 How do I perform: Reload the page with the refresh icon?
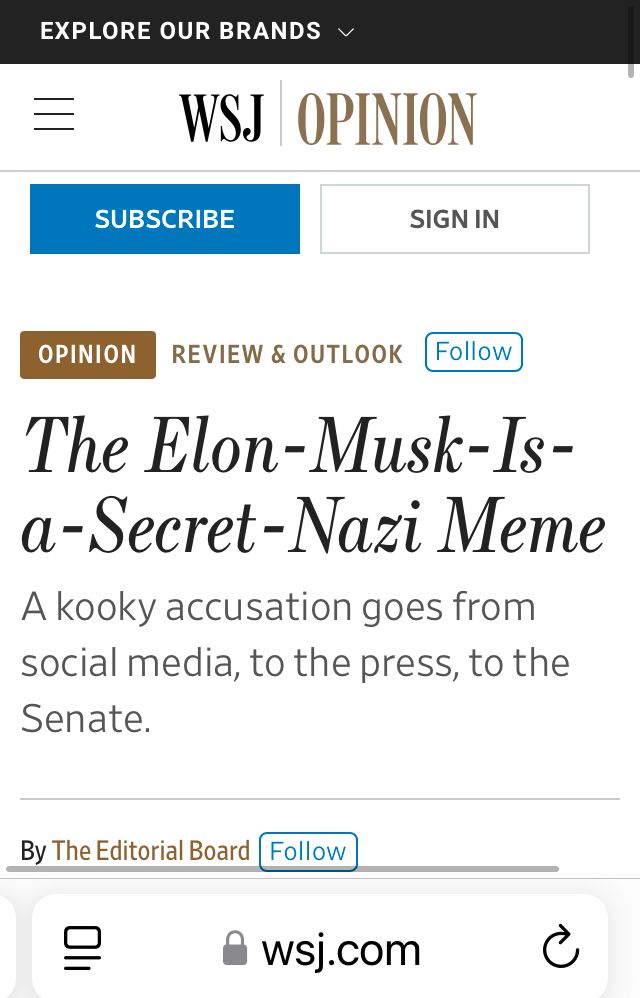point(561,947)
